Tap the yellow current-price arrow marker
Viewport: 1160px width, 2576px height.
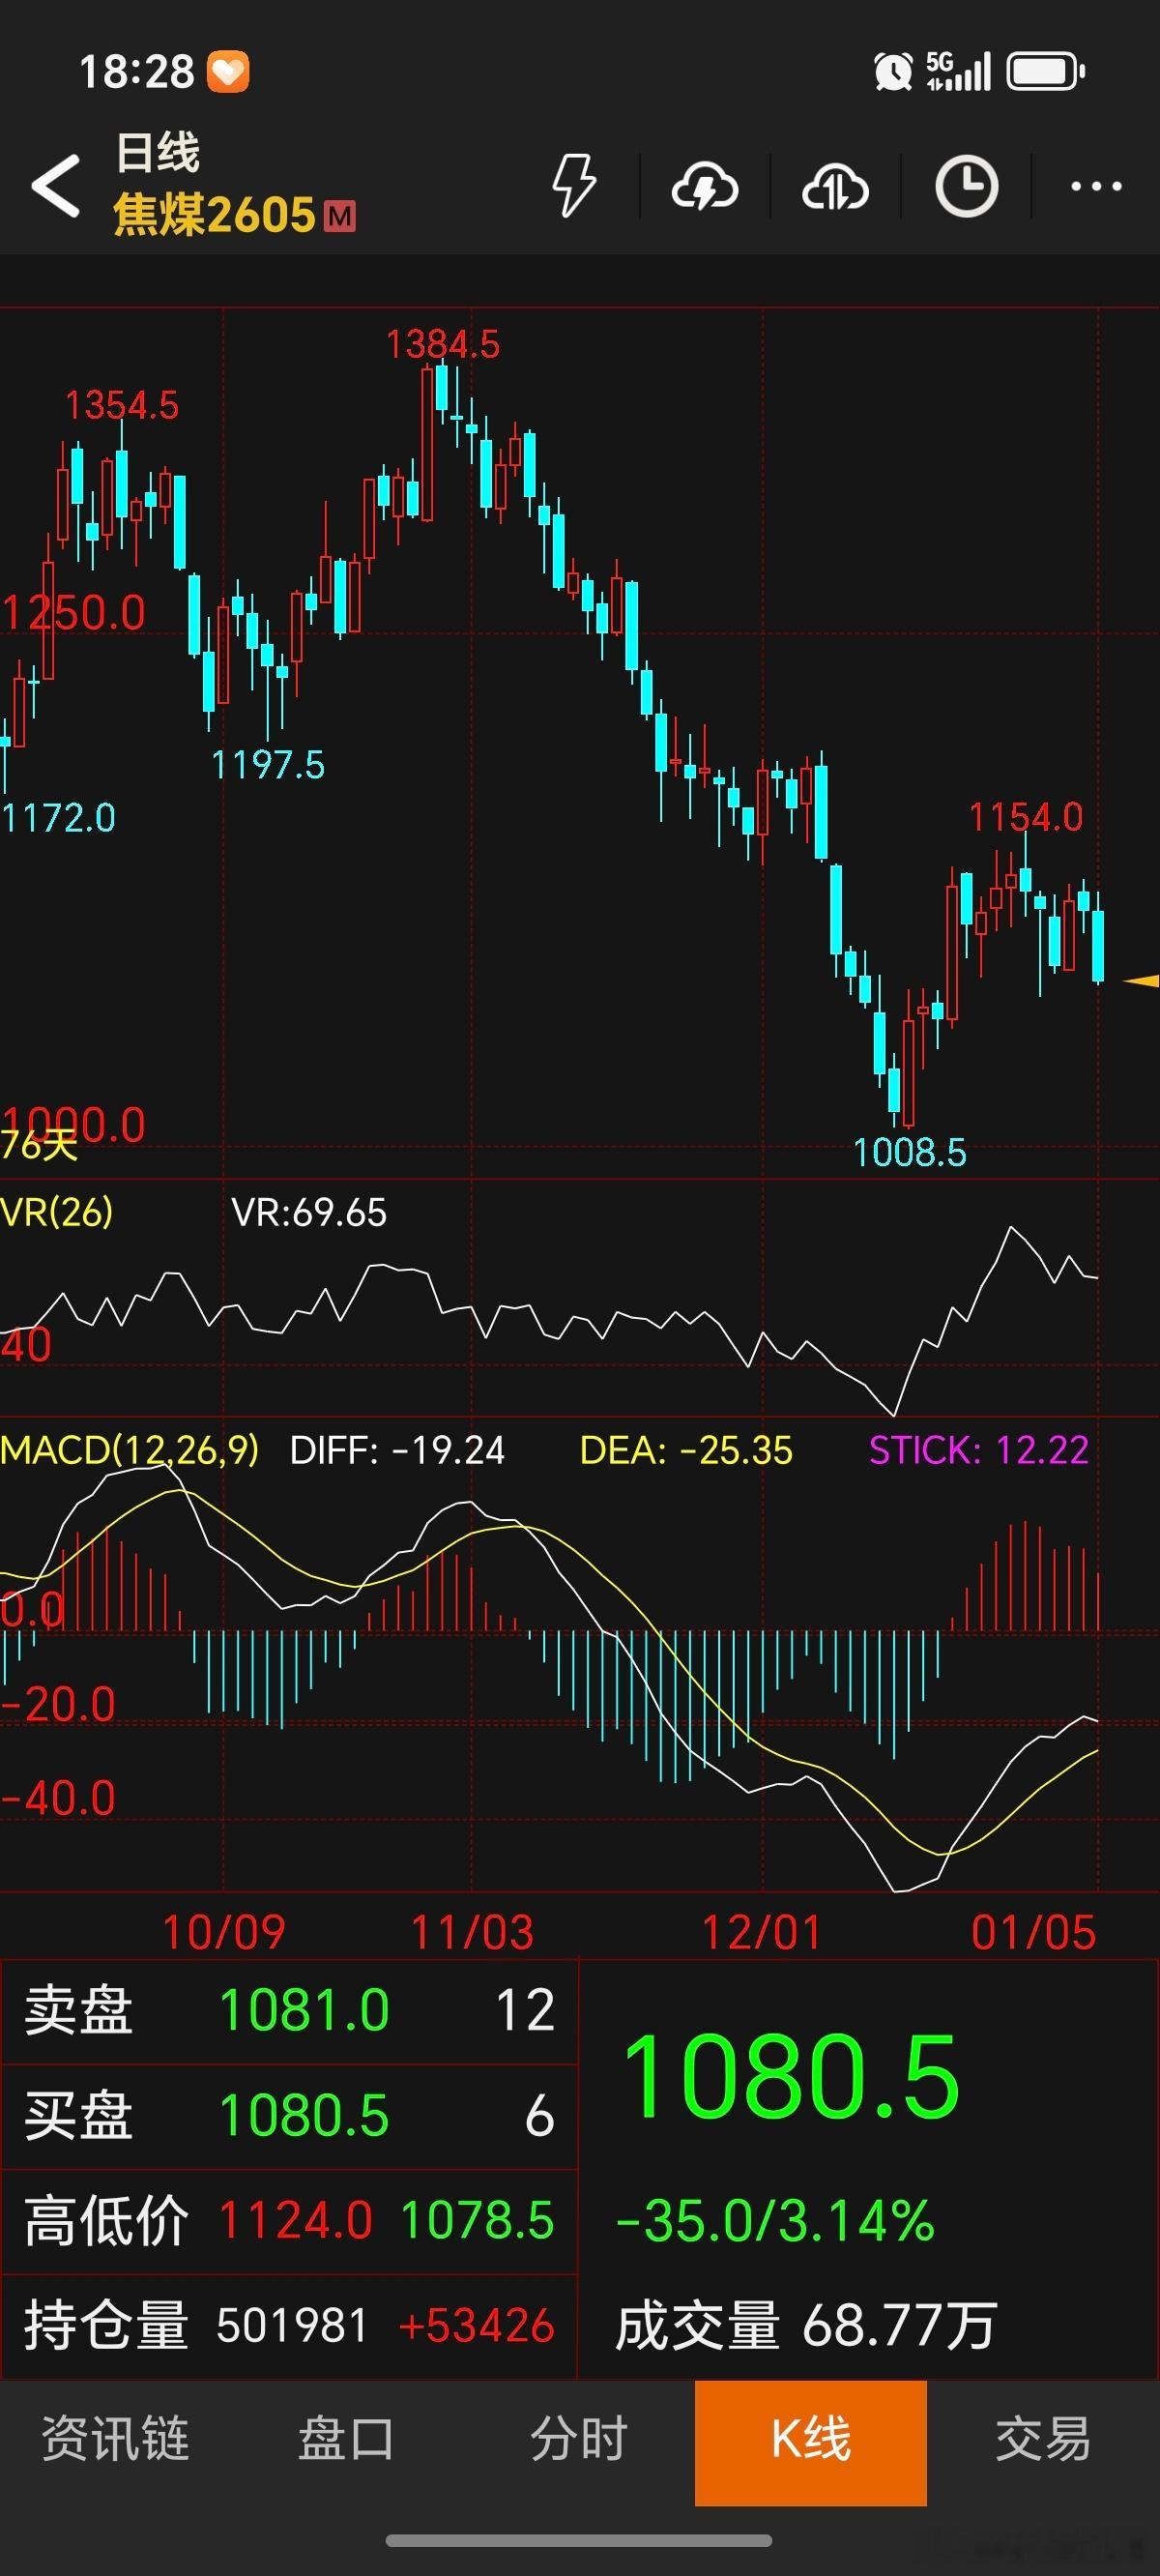1141,981
